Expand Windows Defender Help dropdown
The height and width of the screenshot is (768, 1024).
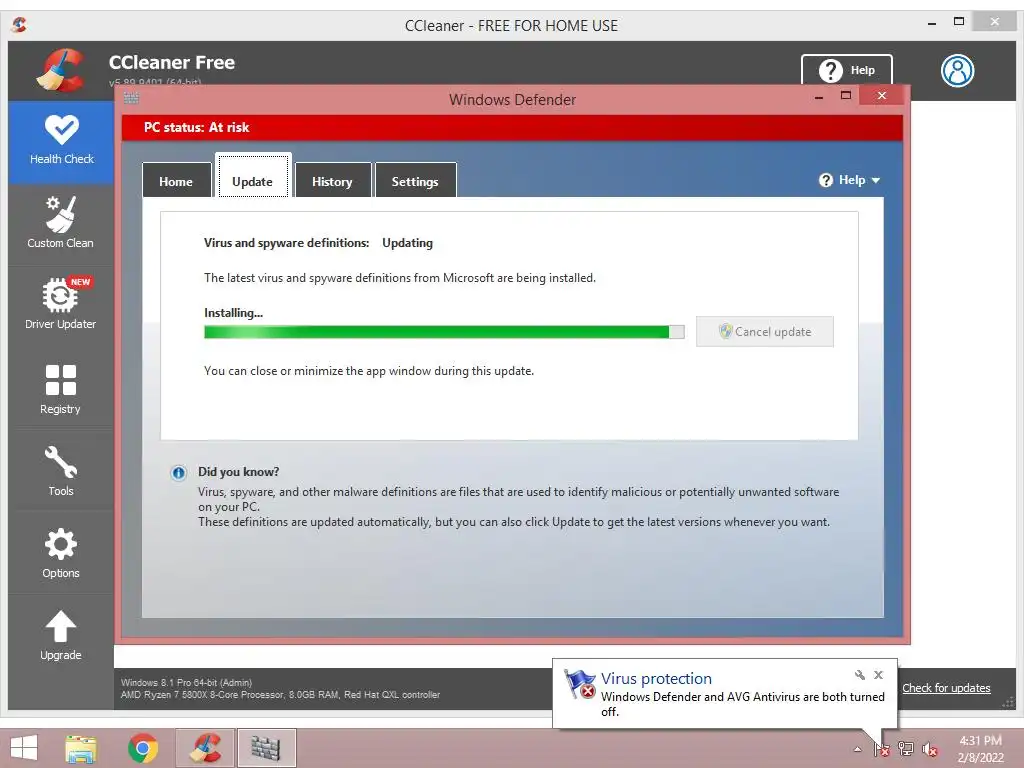click(849, 180)
